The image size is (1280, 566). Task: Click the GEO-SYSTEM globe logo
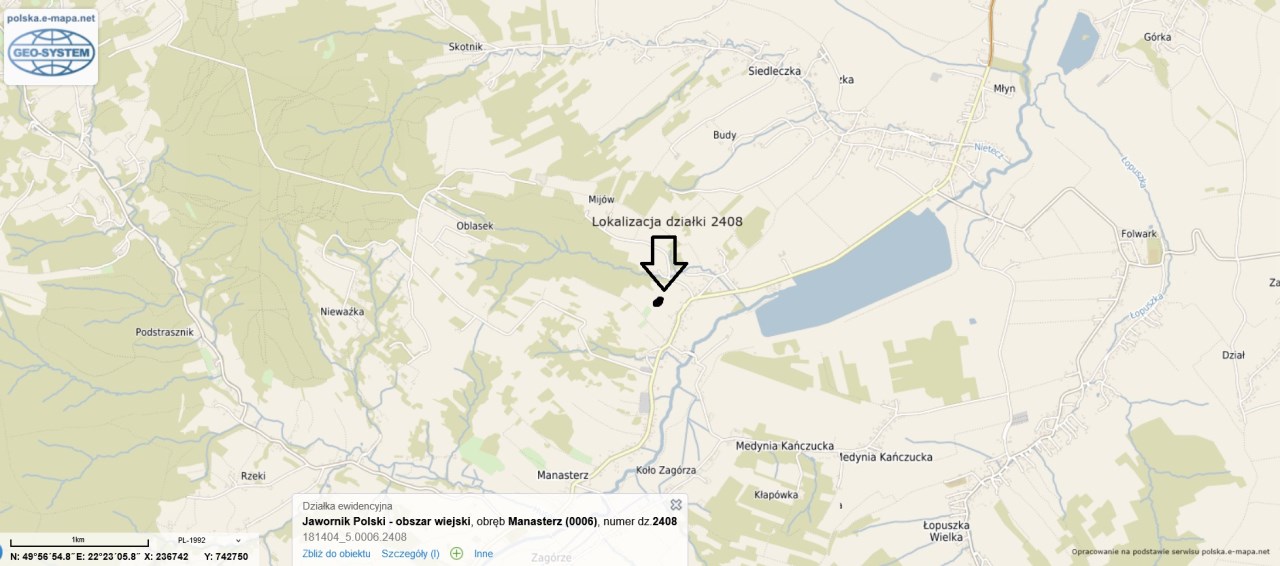pyautogui.click(x=50, y=53)
